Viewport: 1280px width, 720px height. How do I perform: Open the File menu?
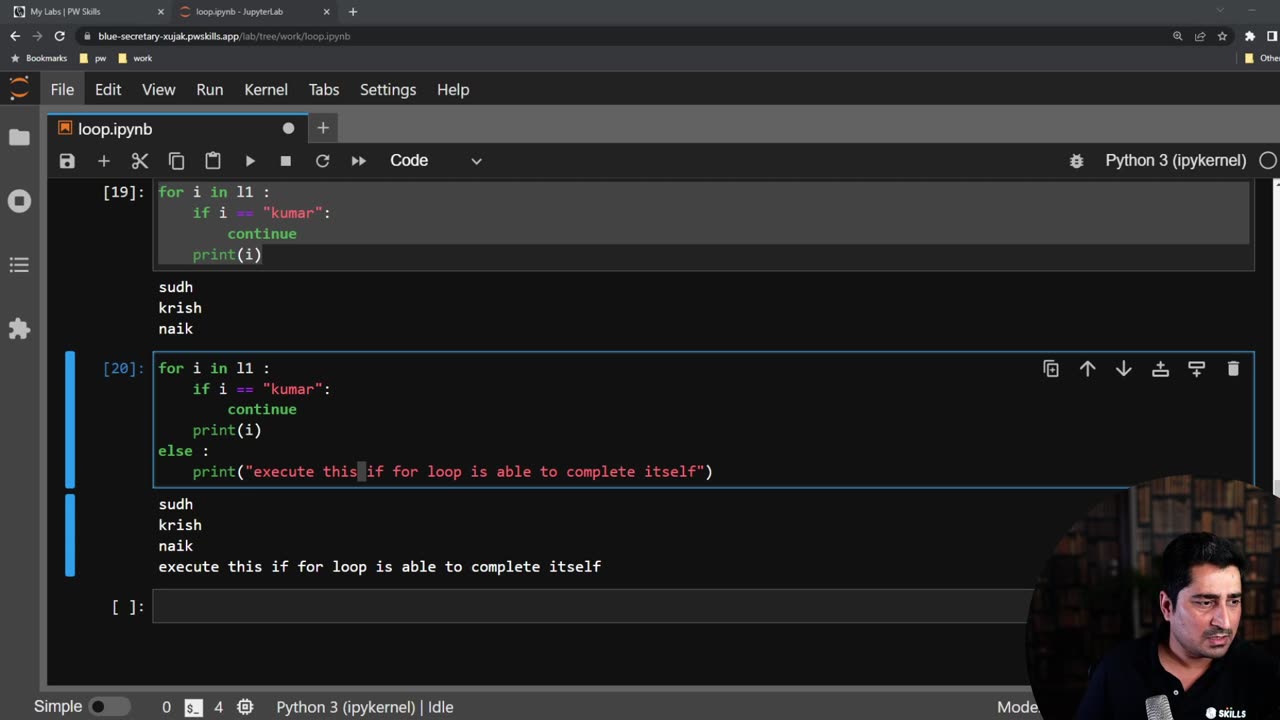(x=62, y=89)
